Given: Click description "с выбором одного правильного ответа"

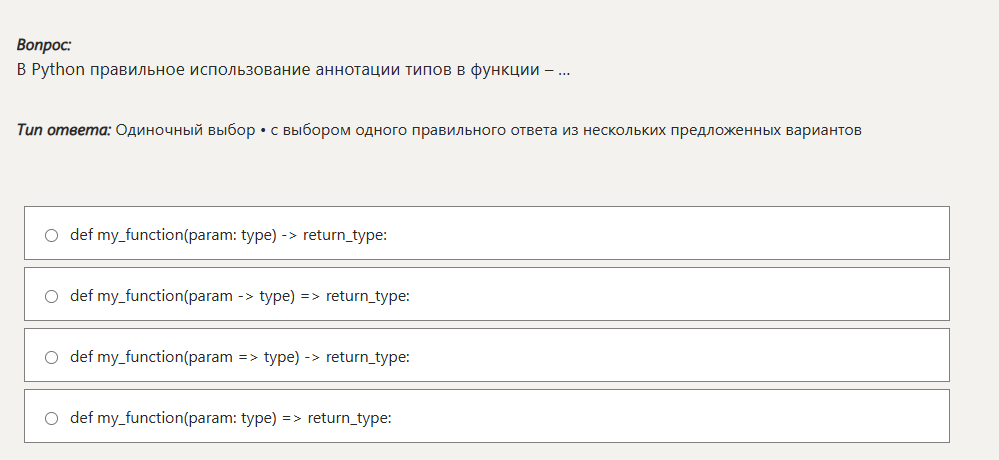Looking at the screenshot, I should (420, 130).
